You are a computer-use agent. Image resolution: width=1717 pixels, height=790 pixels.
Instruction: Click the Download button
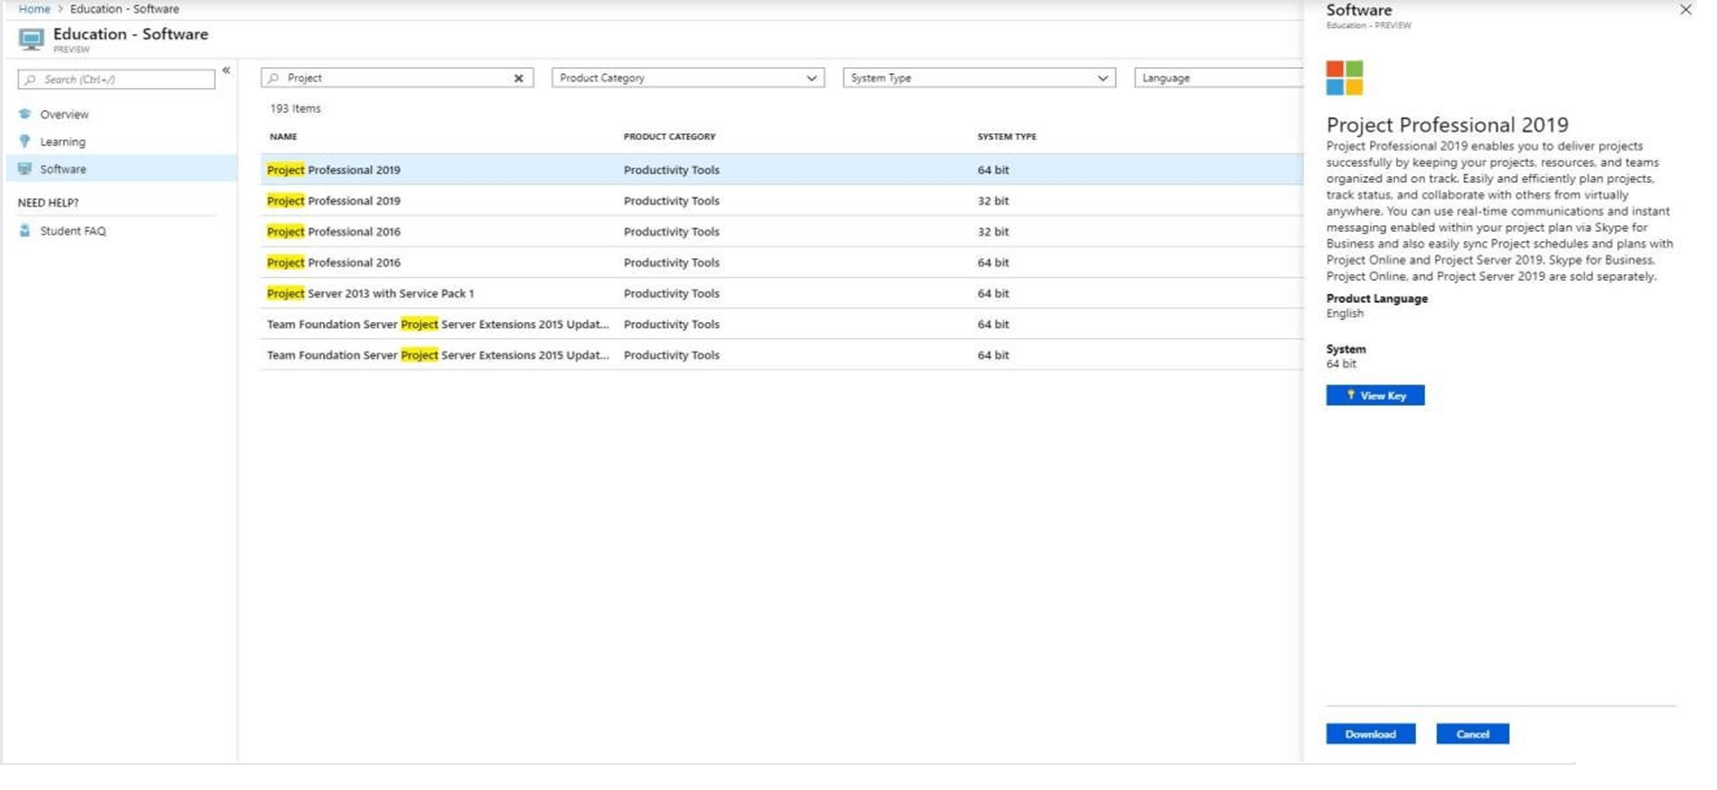1370,734
